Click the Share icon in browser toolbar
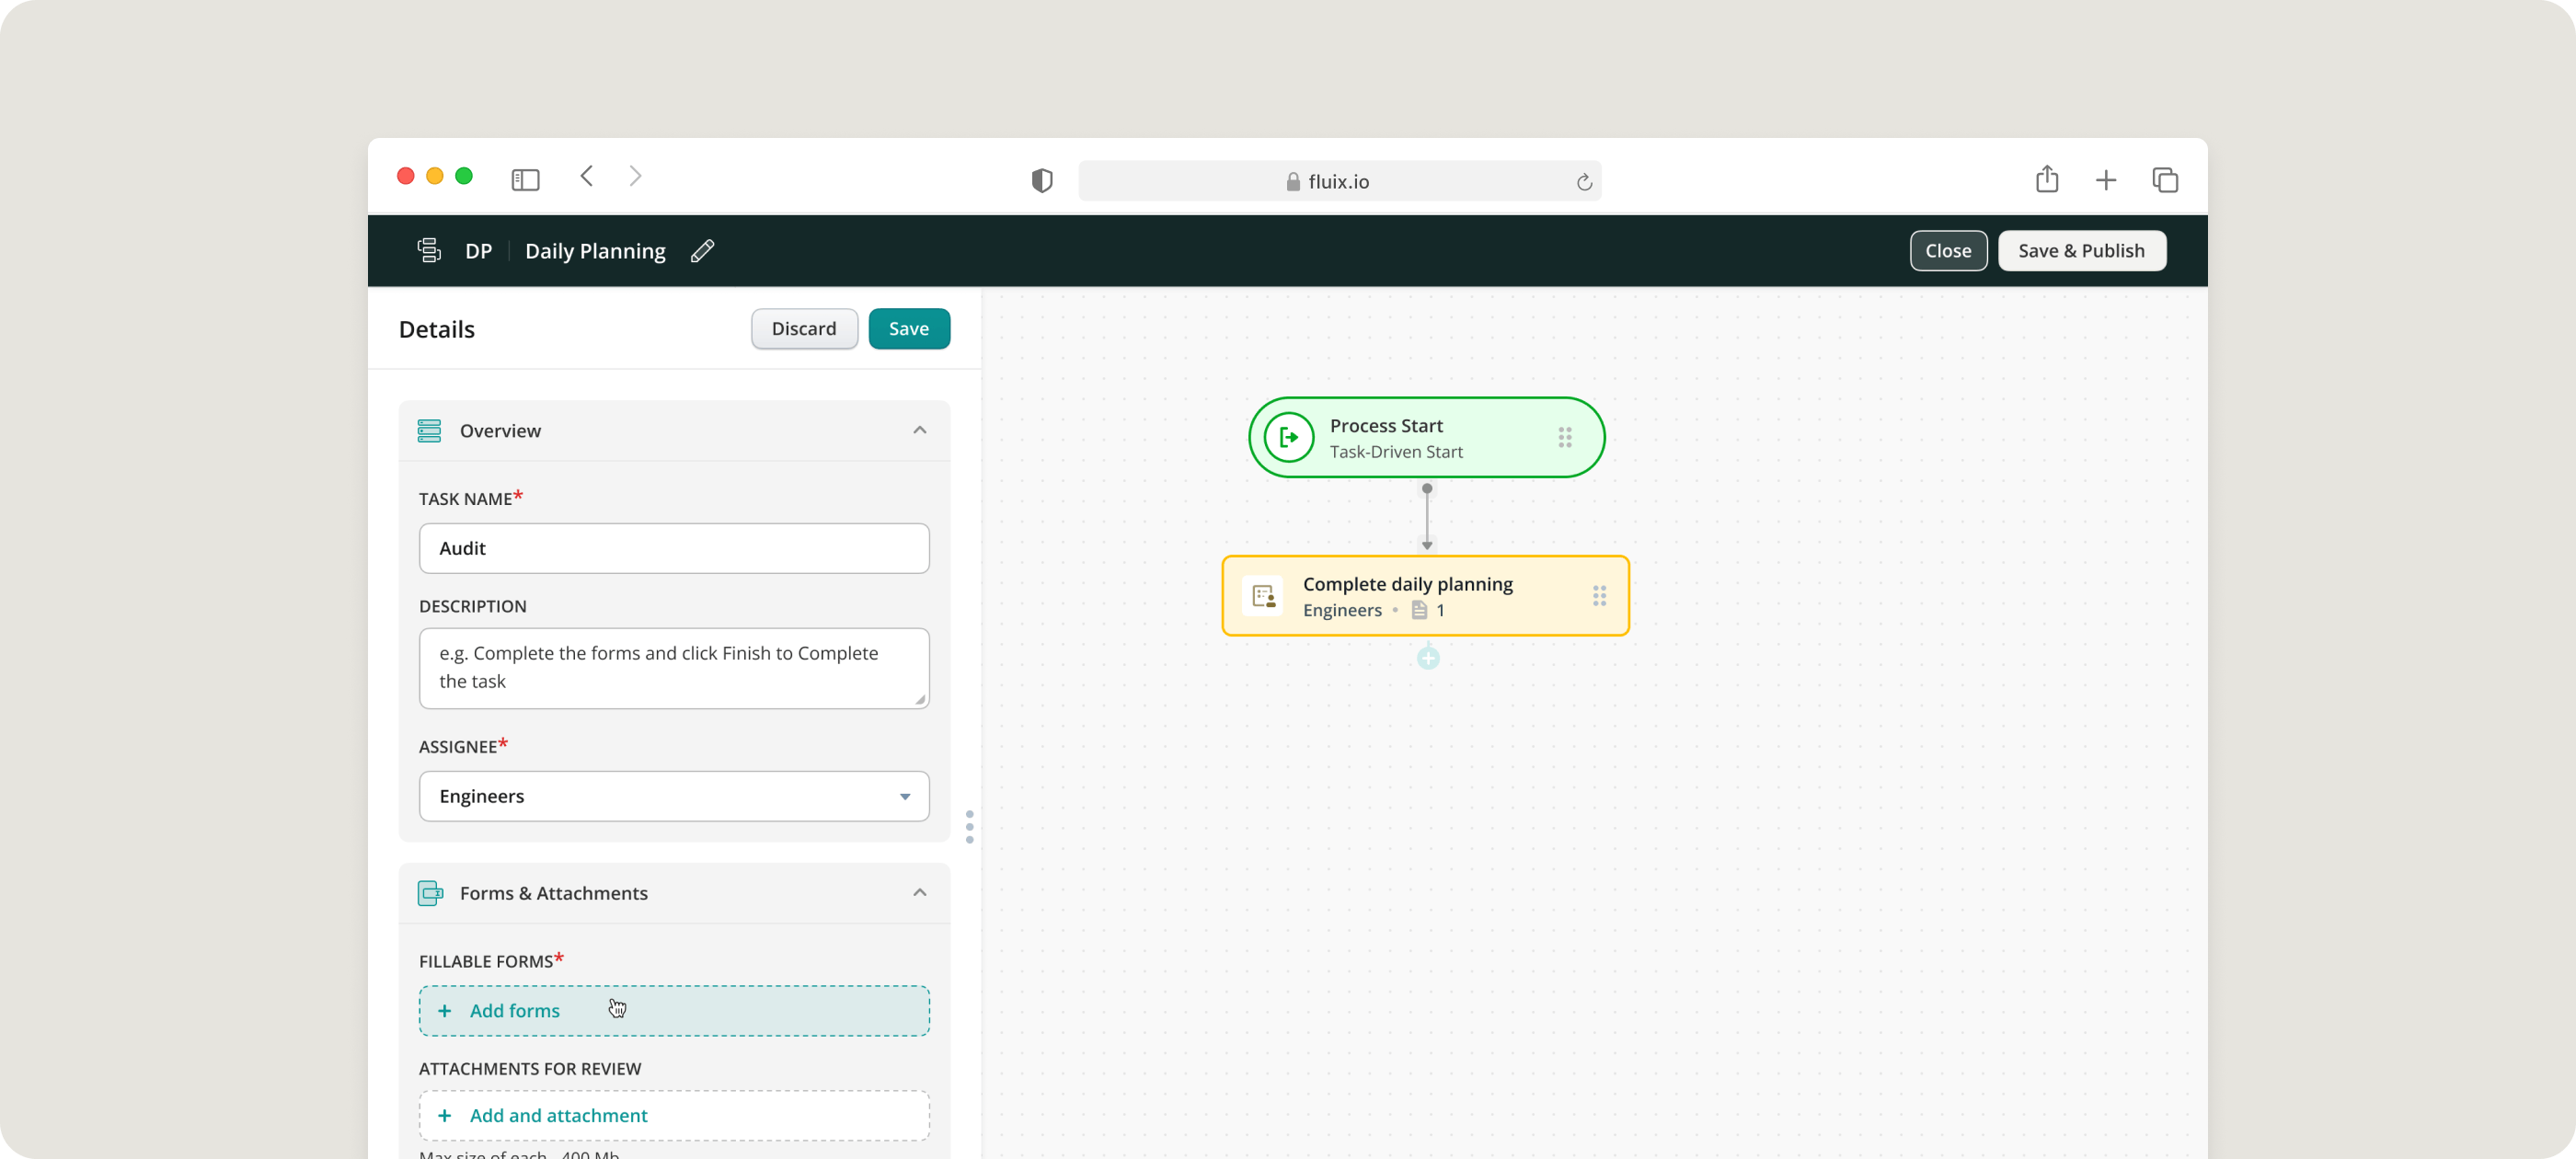This screenshot has height=1159, width=2576. [2046, 180]
